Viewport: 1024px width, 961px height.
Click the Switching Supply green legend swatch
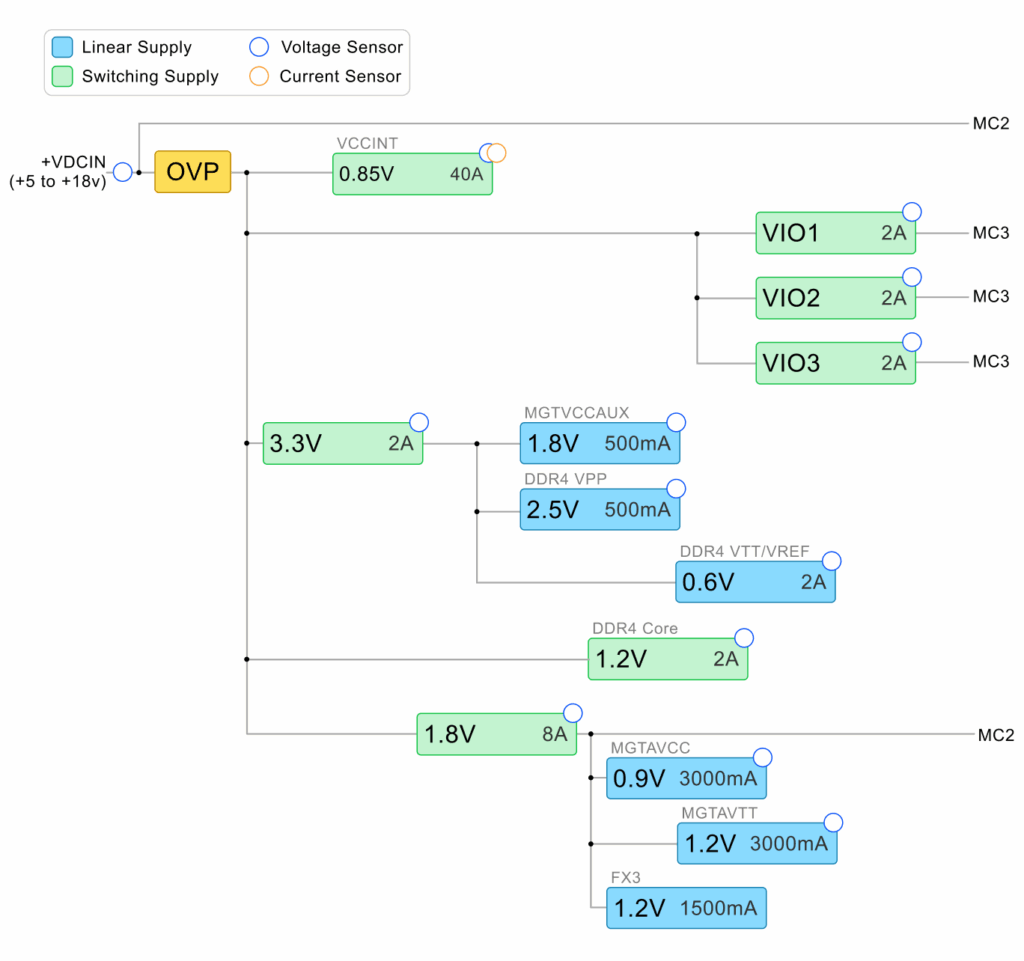point(62,76)
